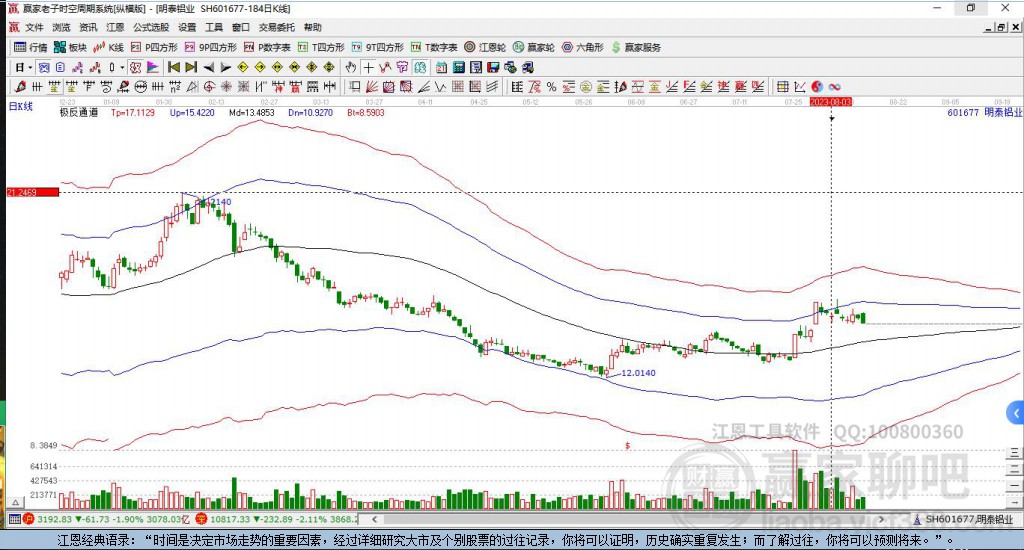Image resolution: width=1024 pixels, height=550 pixels.
Task: Click the 极反通道 indicator name
Action: [78, 112]
